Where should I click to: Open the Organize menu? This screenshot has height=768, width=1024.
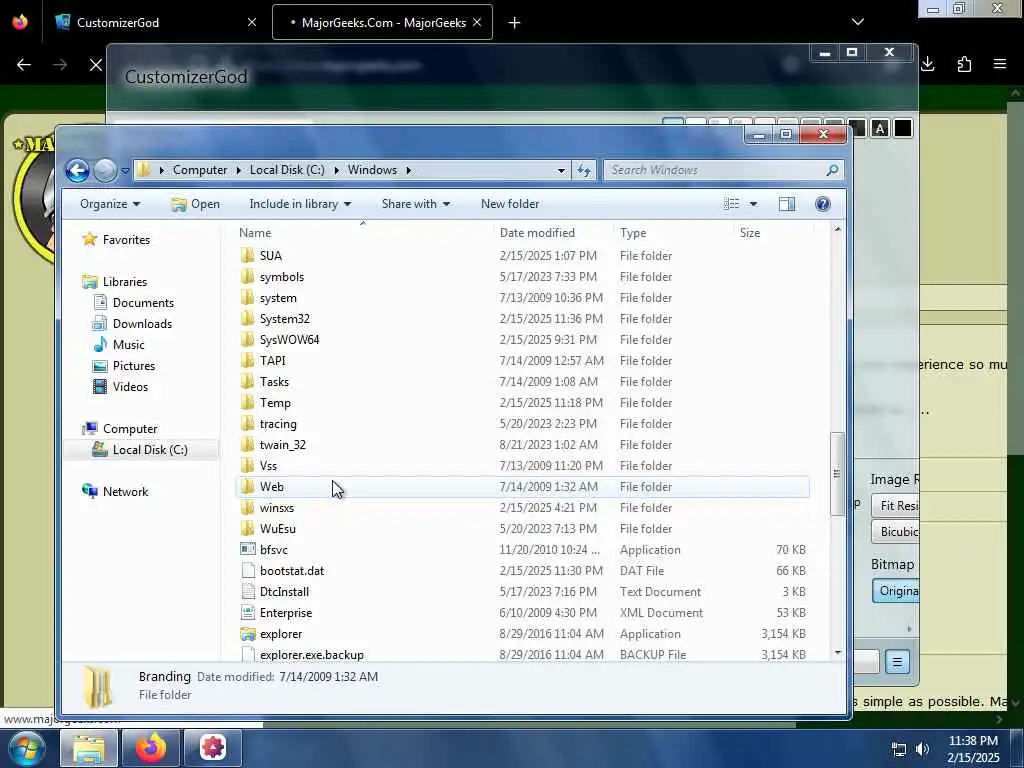click(x=110, y=204)
